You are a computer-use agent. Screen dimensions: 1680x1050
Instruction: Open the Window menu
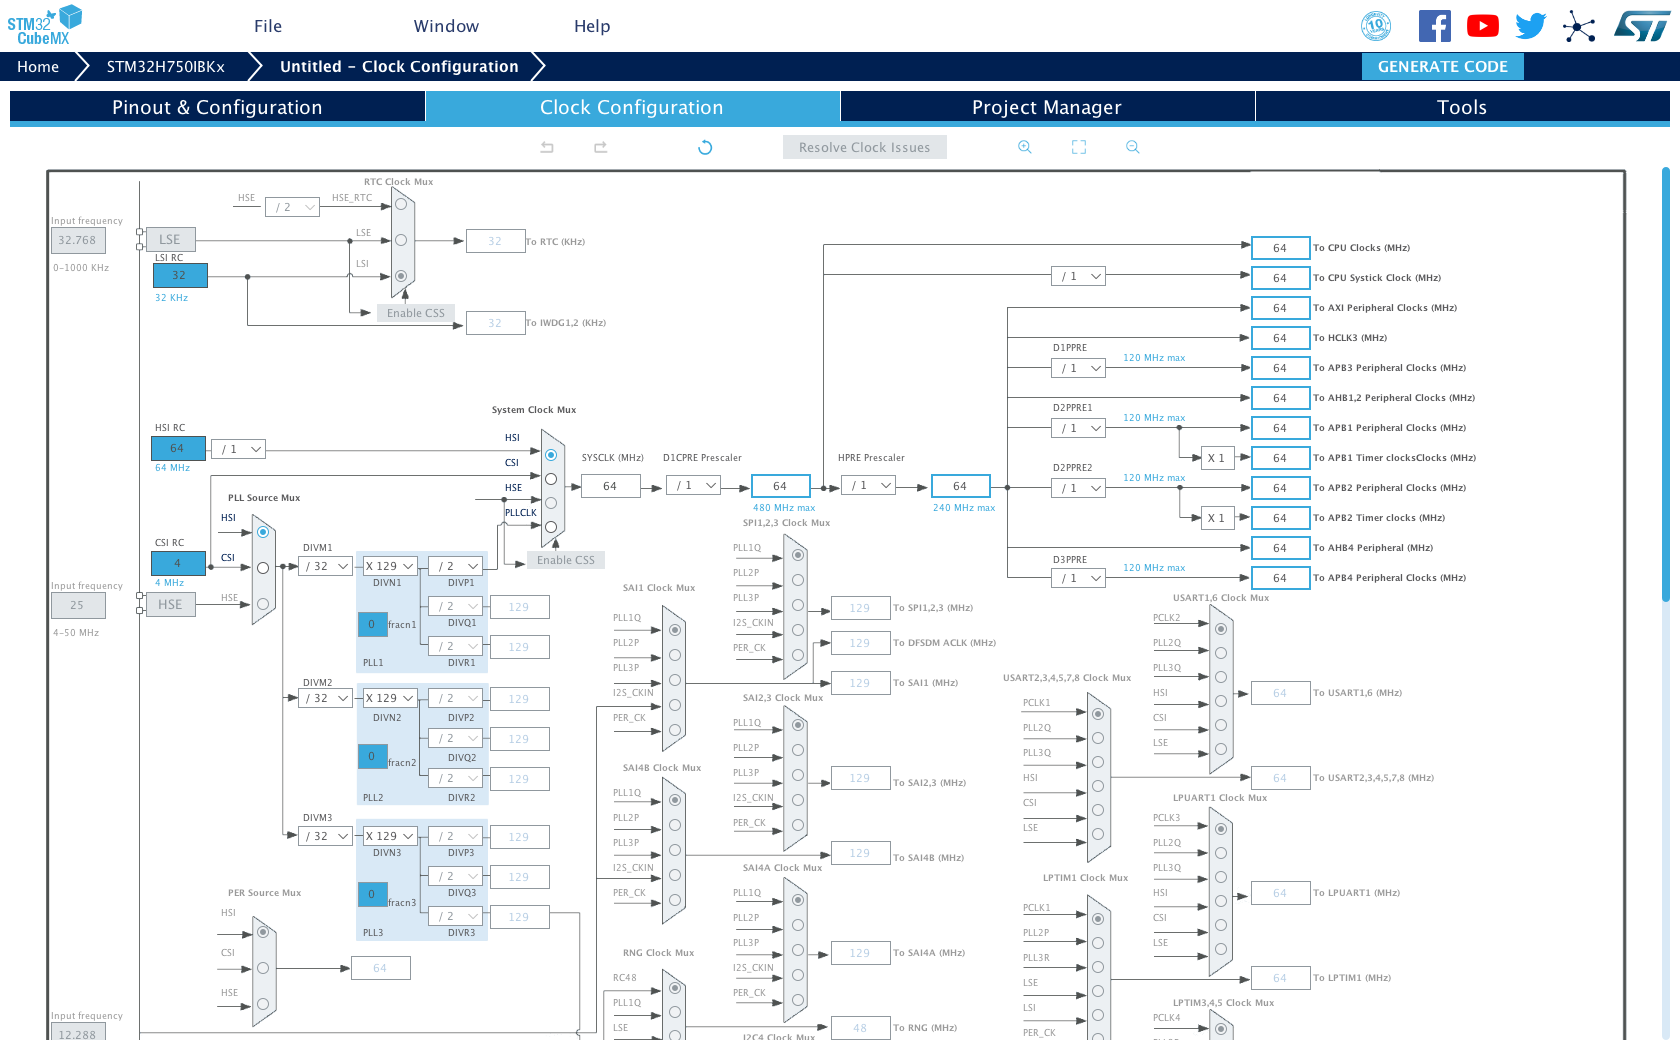click(446, 26)
